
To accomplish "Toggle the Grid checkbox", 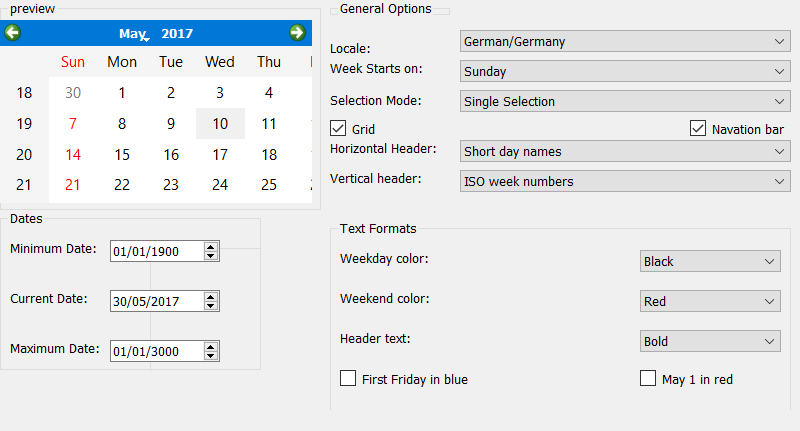I will 338,129.
